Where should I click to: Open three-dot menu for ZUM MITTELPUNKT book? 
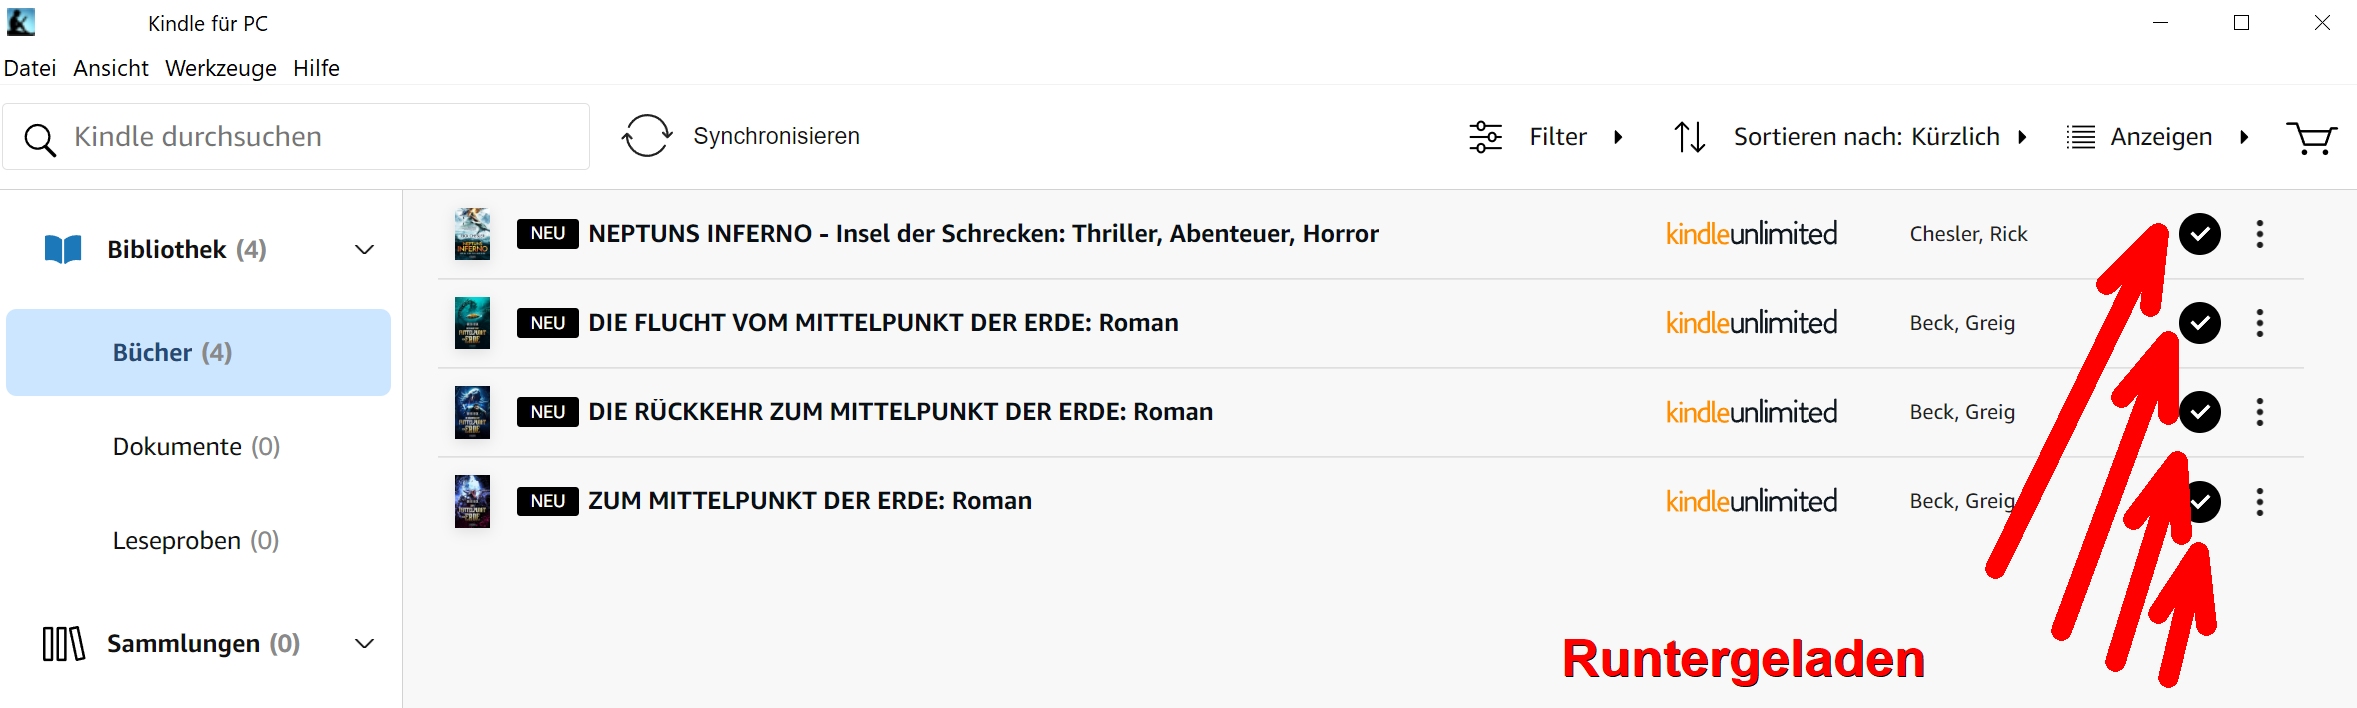pos(2260,501)
